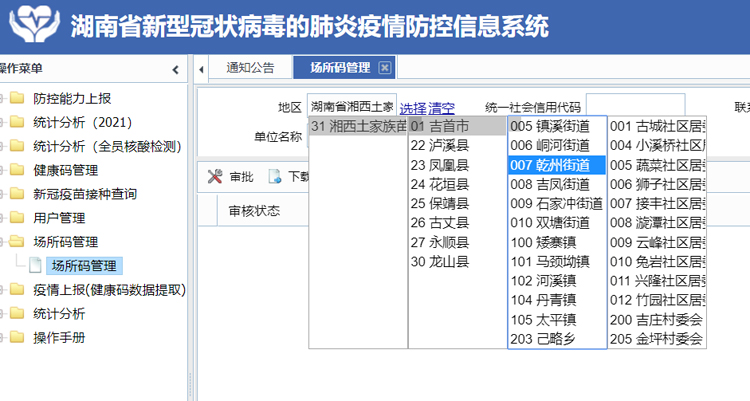Select 105 太平镇
Screen dimensions: 750x401
[x=557, y=320]
